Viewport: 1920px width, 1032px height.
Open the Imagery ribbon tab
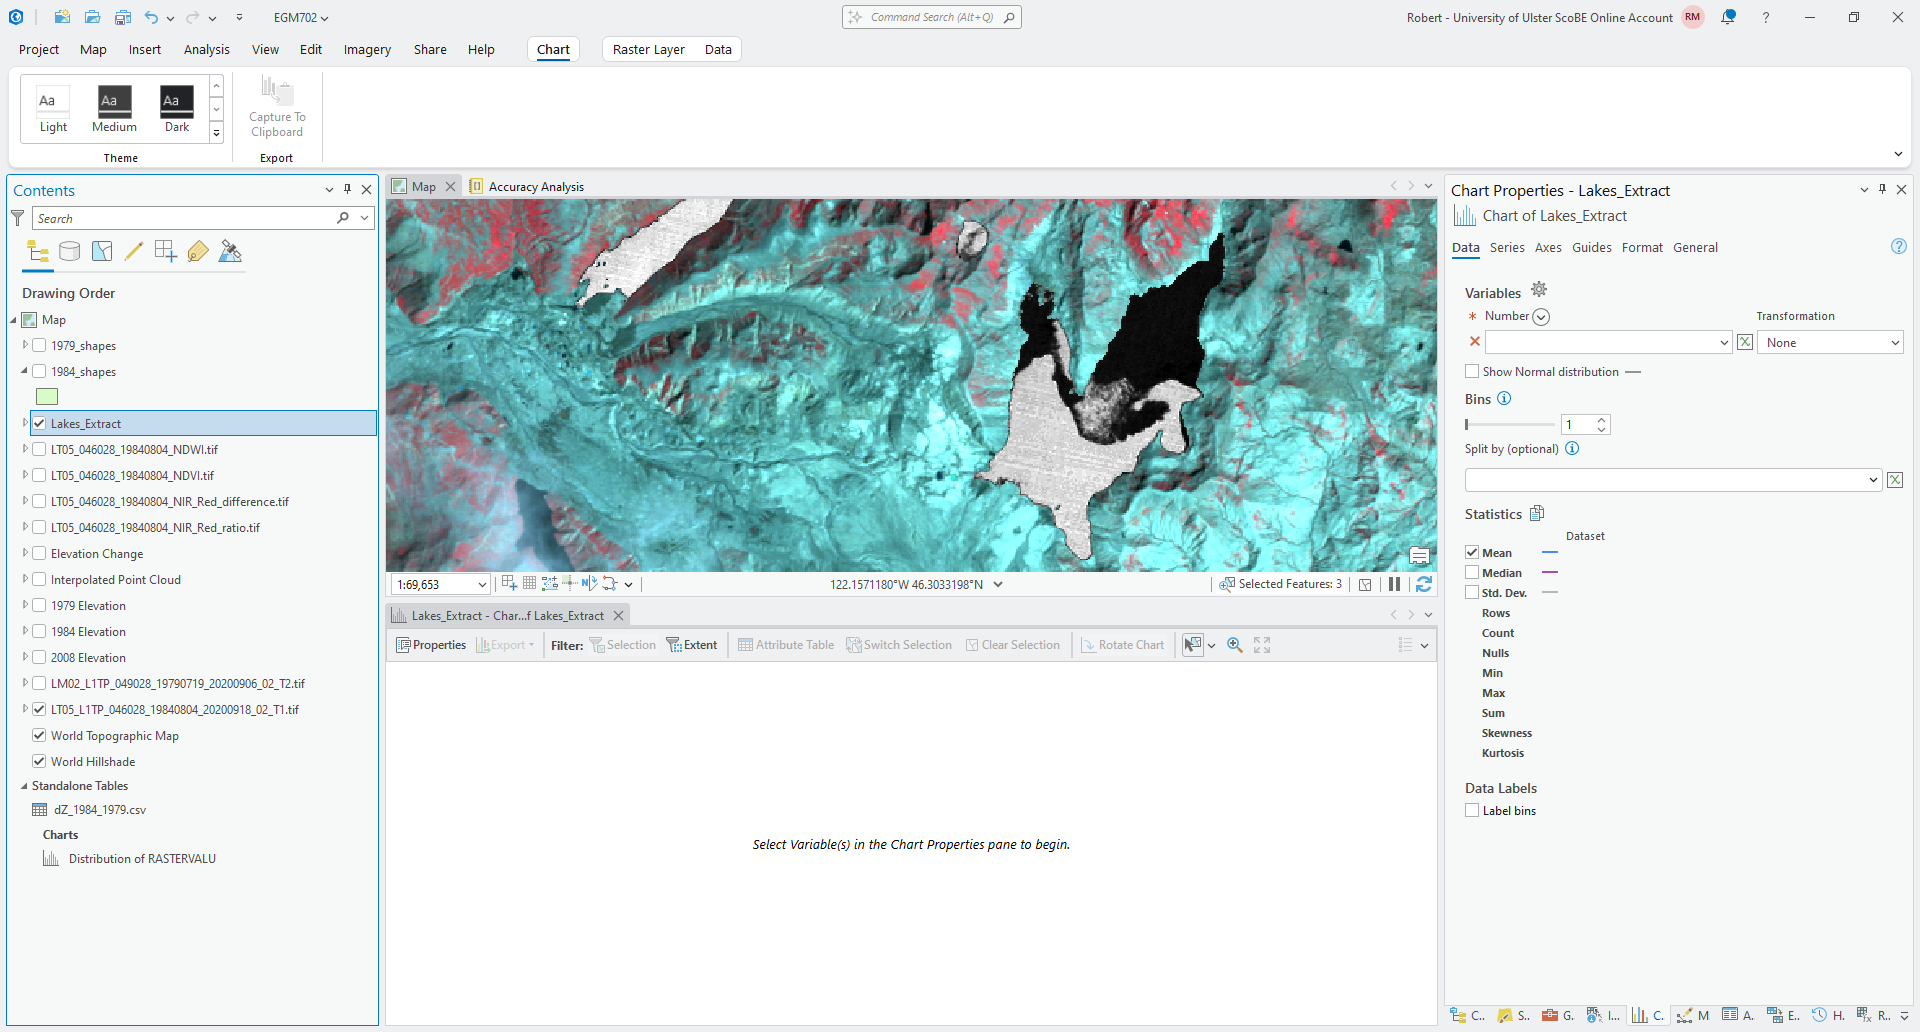[367, 50]
